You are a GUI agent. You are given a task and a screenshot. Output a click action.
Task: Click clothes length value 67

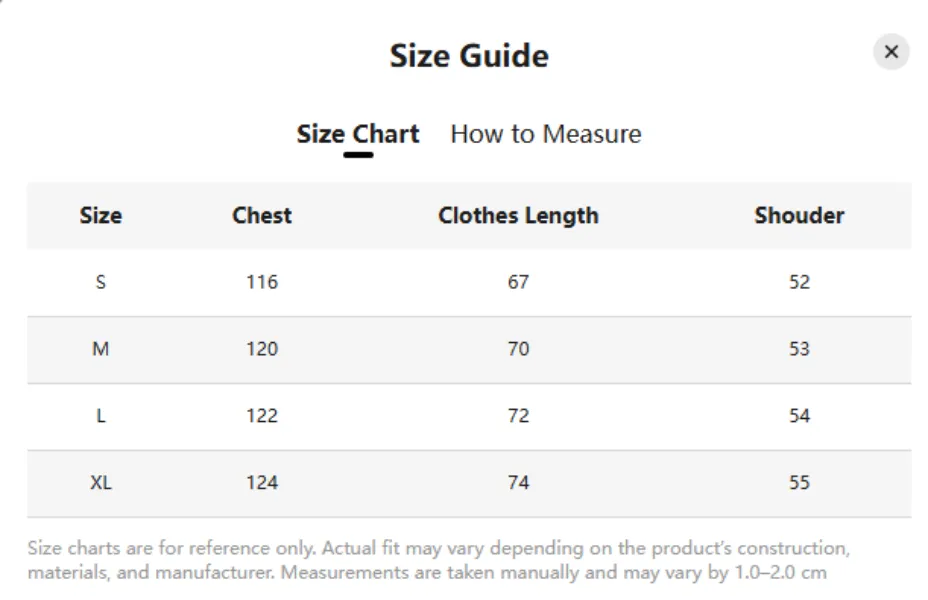click(x=518, y=282)
